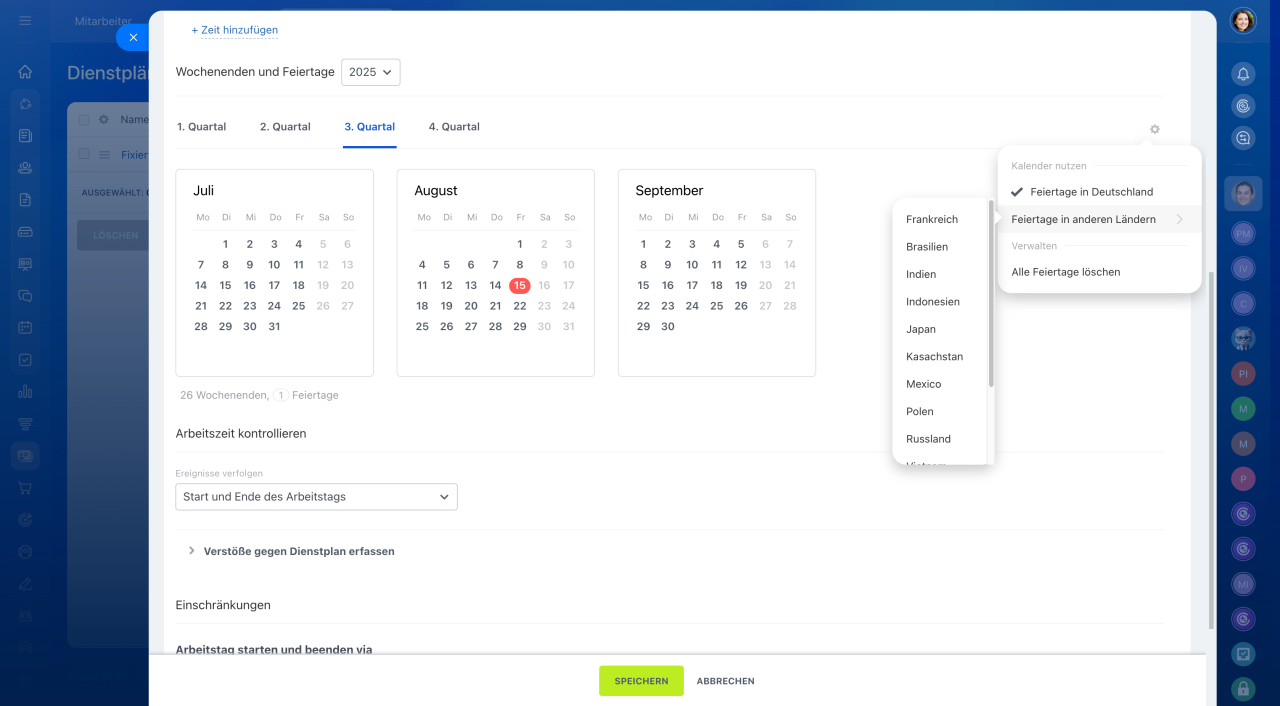Screen dimensions: 1280x706
Task: Open the notifications bell in the right bar
Action: pyautogui.click(x=1243, y=74)
